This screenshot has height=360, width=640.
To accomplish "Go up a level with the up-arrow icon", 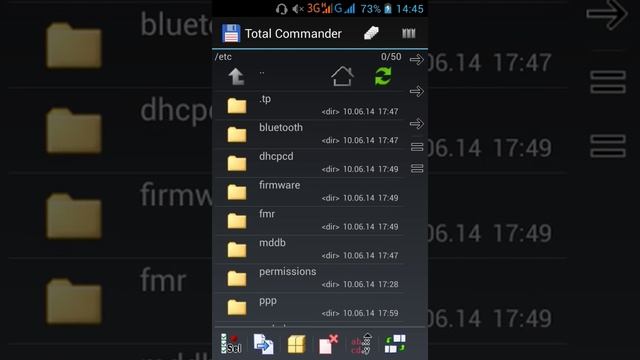I will [236, 77].
